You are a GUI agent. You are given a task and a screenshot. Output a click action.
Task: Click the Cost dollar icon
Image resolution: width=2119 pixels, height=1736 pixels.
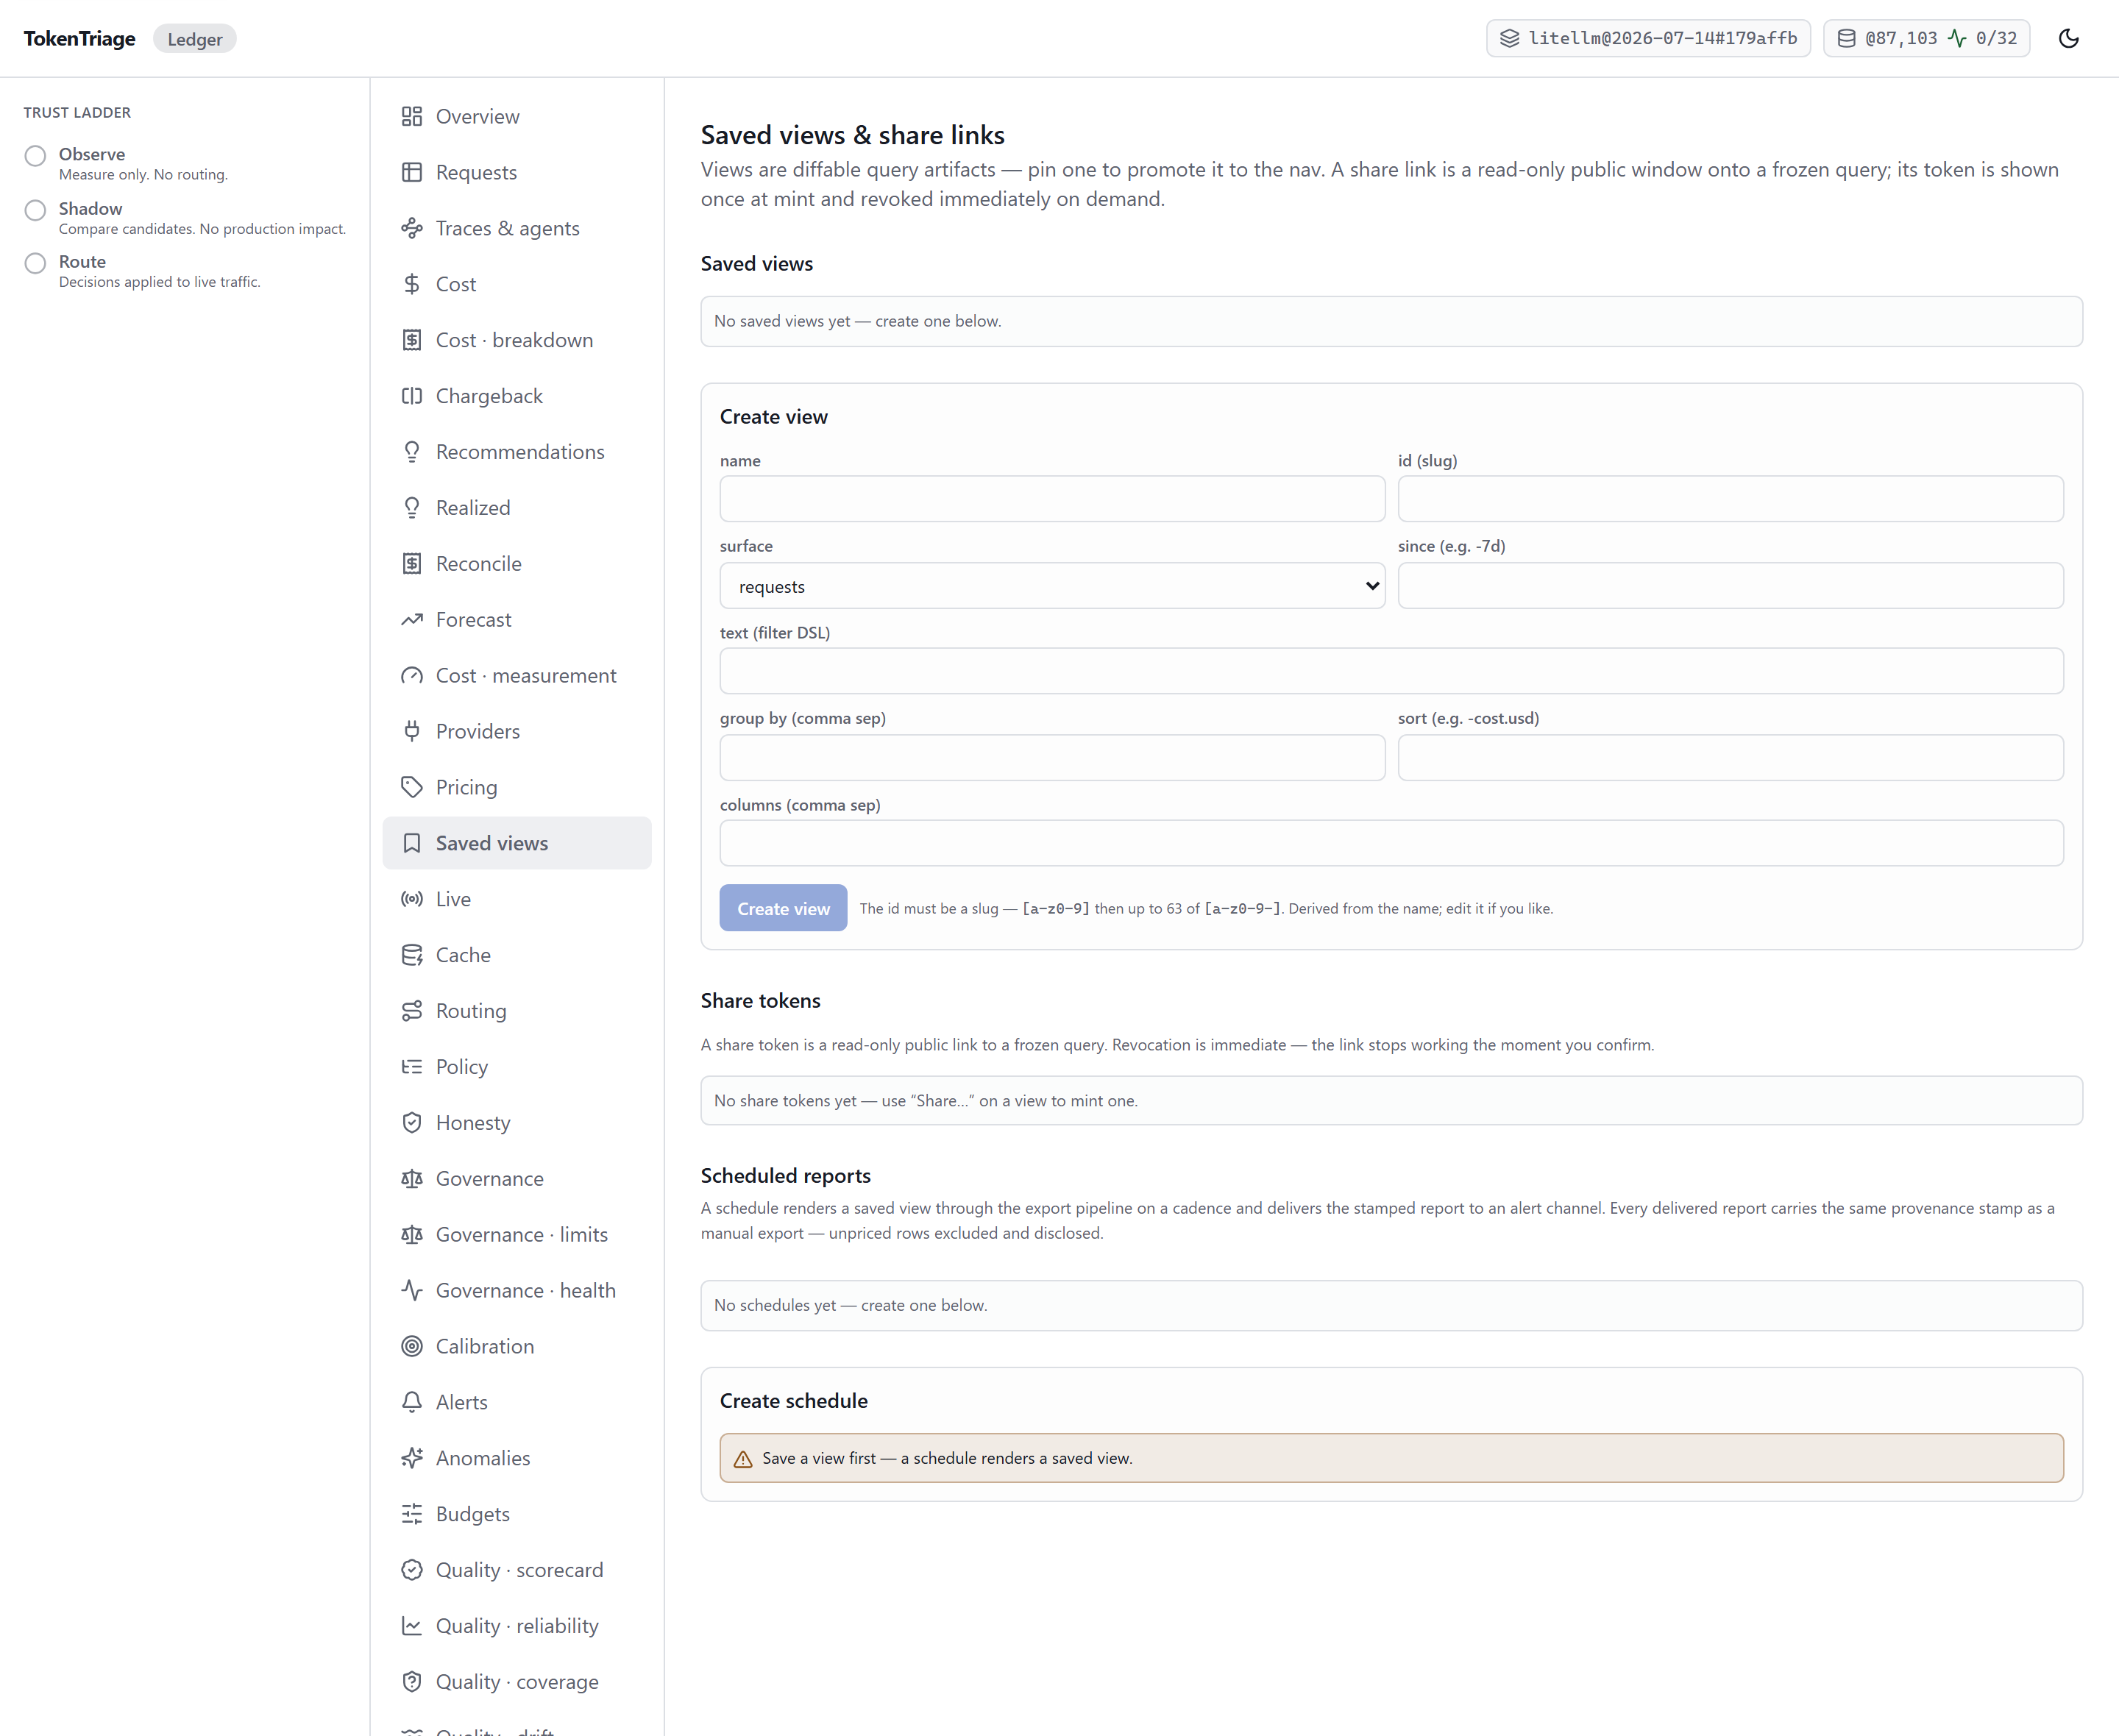coord(412,284)
